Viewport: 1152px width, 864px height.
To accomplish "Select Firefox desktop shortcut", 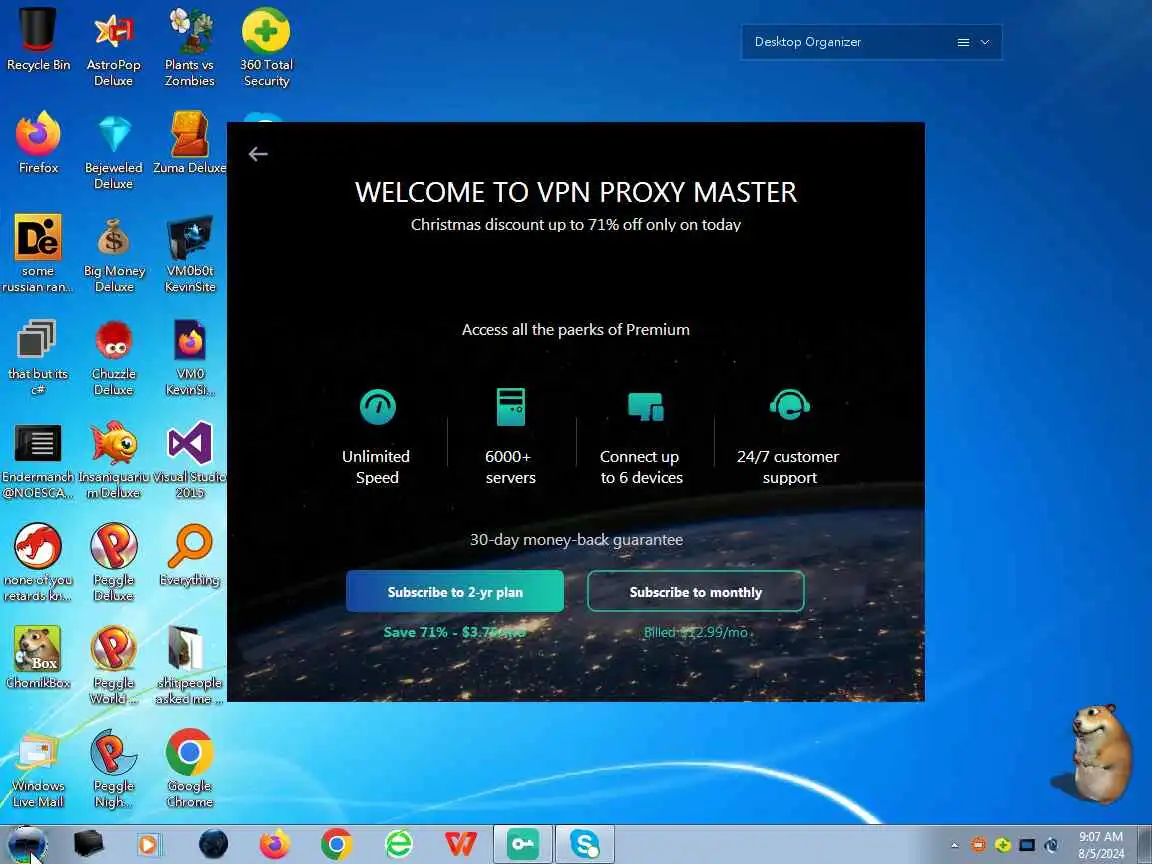I will 38,143.
